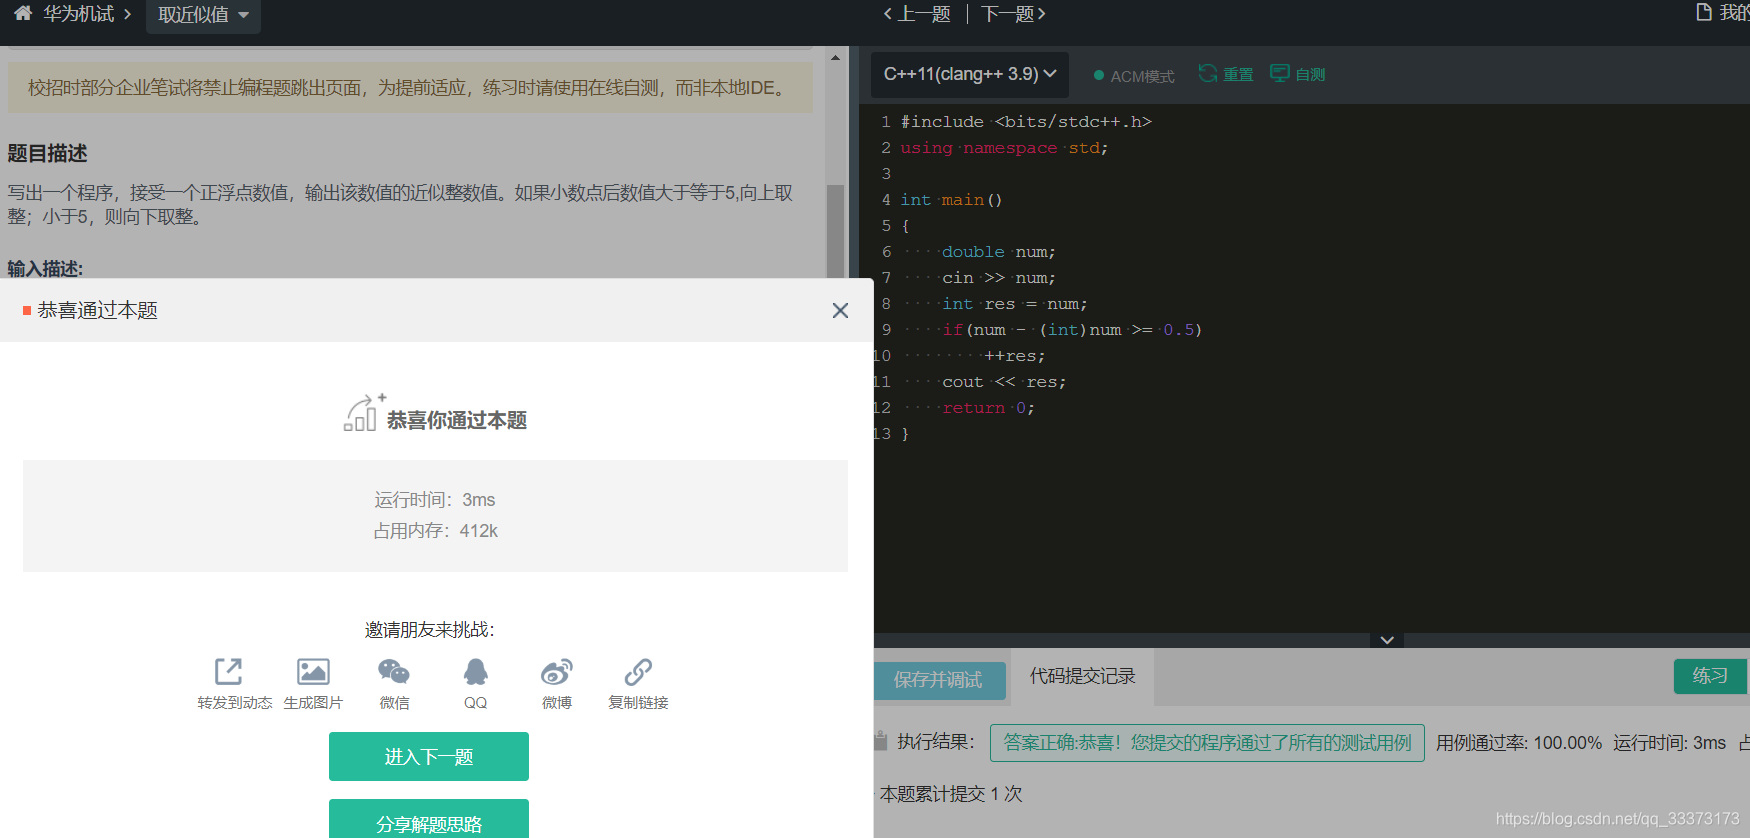Image resolution: width=1750 pixels, height=838 pixels.
Task: Switch to 代码提交记录 tab
Action: (1083, 676)
